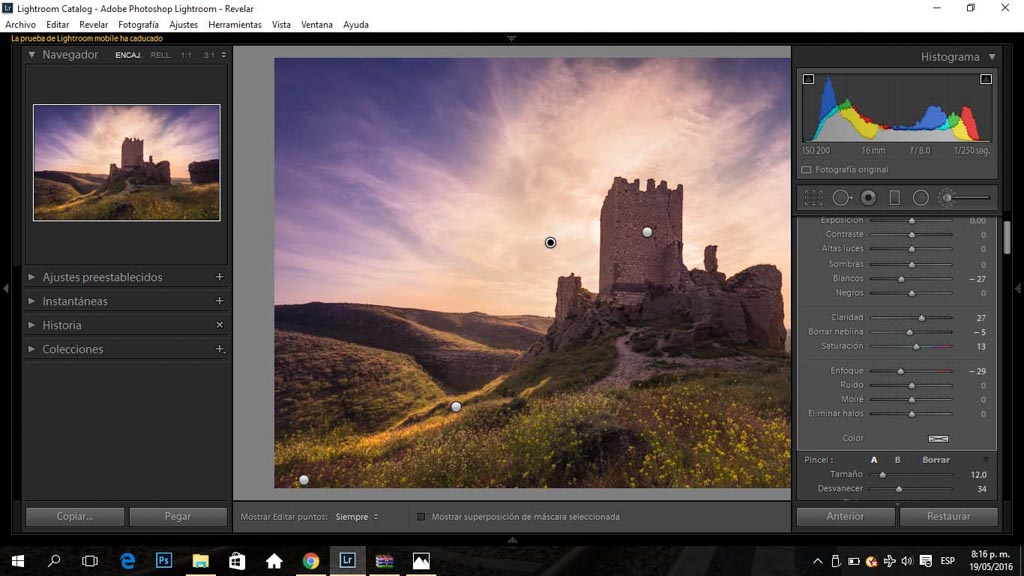Click the Claridad slider handle
This screenshot has height=576, width=1024.
coord(921,318)
